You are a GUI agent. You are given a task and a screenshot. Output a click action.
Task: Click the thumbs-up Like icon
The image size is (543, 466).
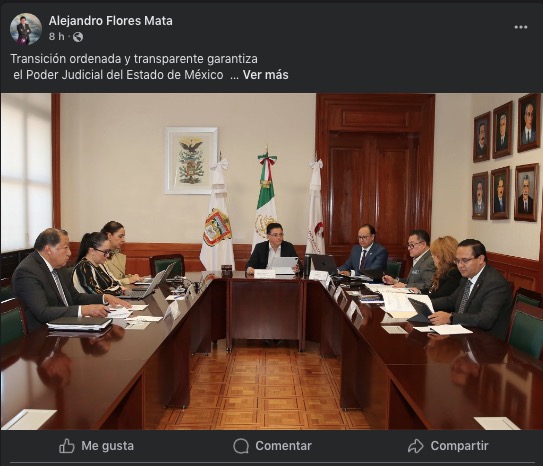click(66, 446)
